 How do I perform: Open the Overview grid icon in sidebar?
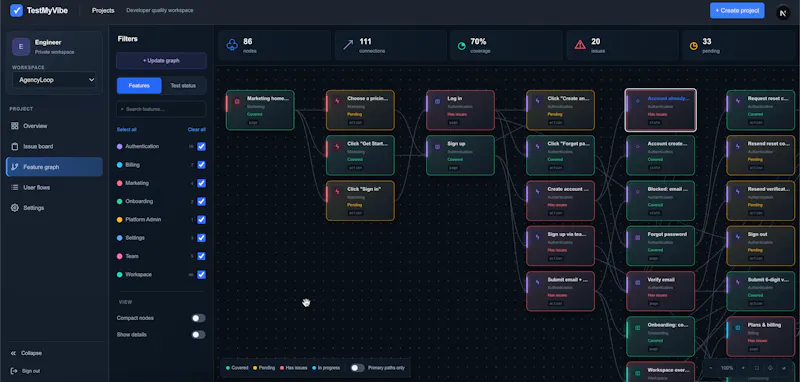15,126
